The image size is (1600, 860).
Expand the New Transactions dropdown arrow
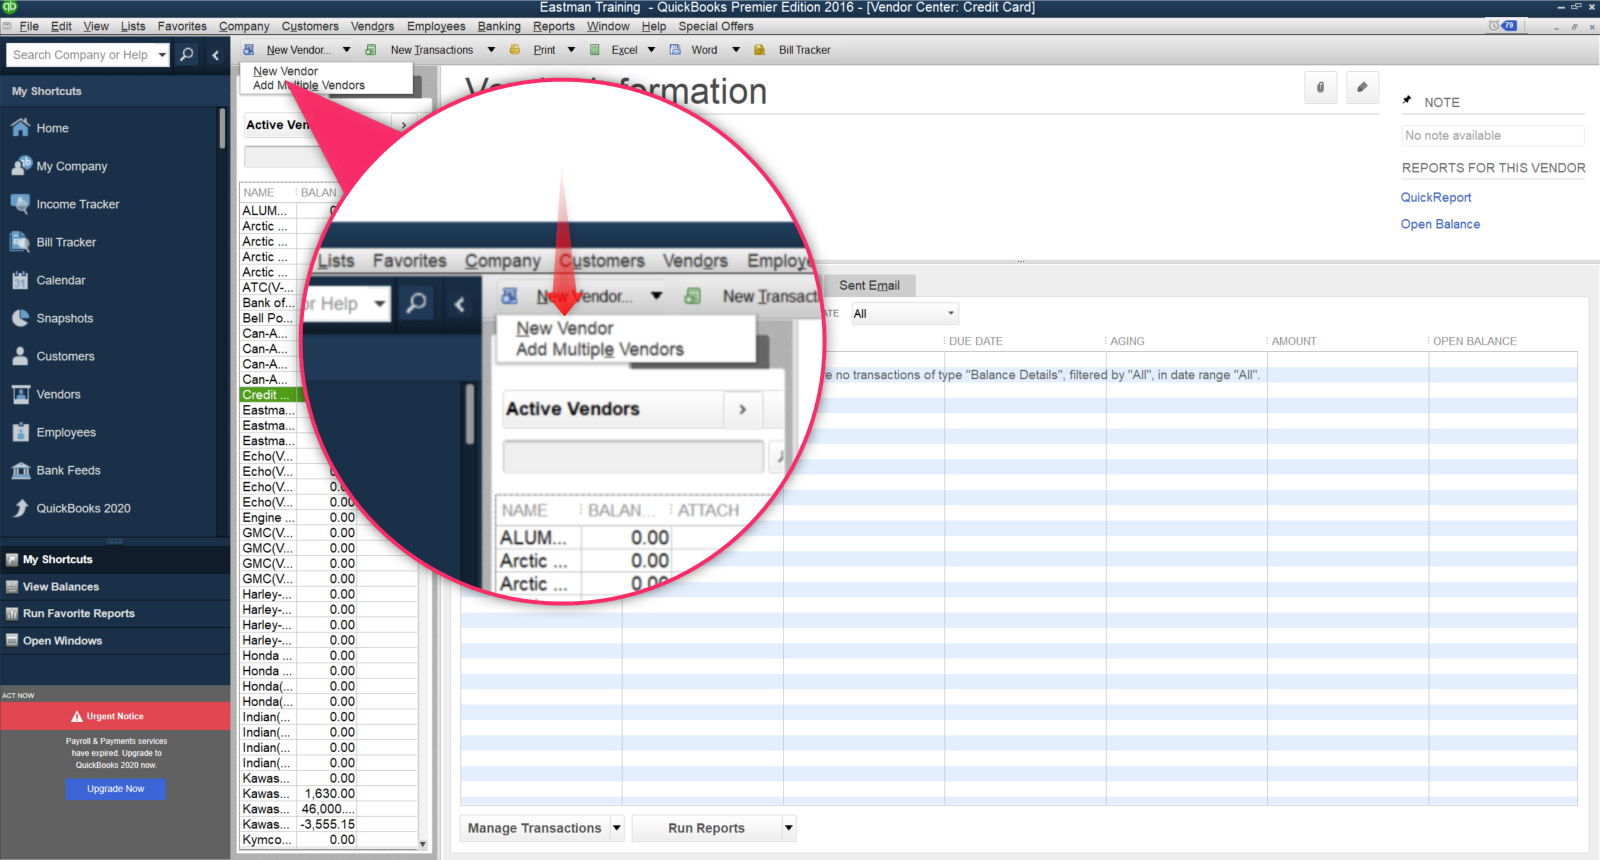tap(491, 50)
